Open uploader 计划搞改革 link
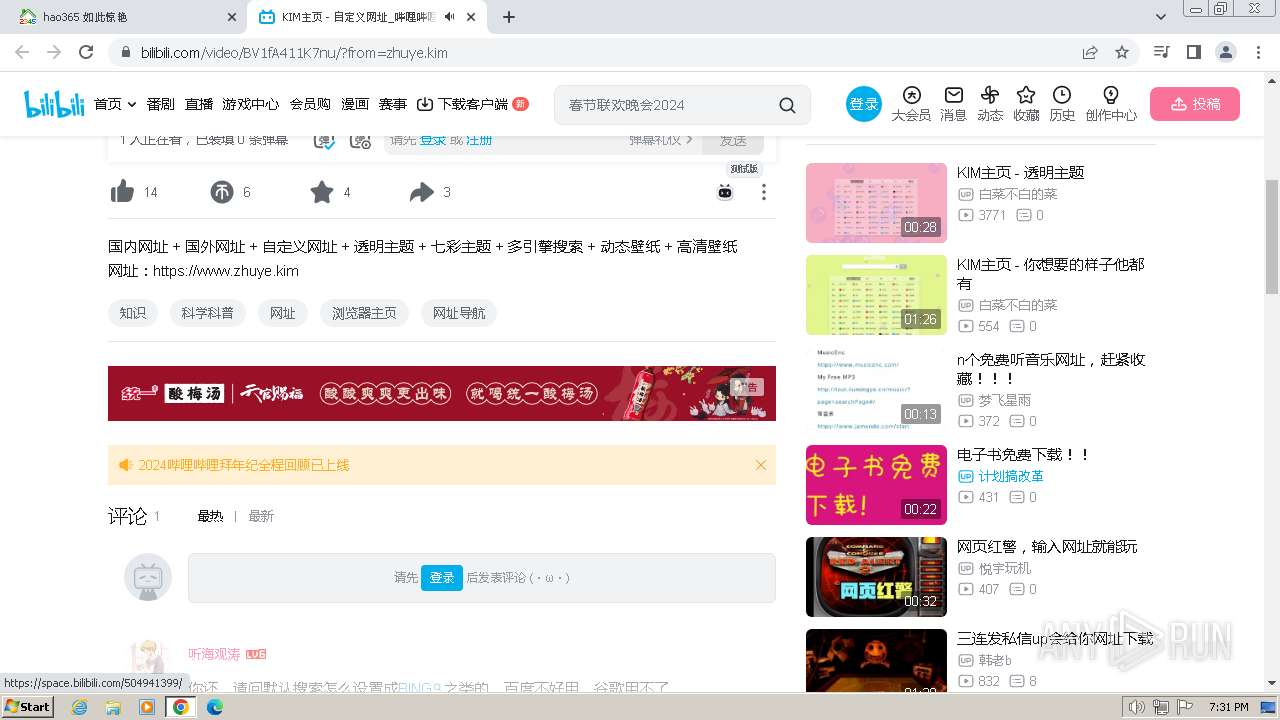This screenshot has width=1280, height=720. pos(1010,476)
